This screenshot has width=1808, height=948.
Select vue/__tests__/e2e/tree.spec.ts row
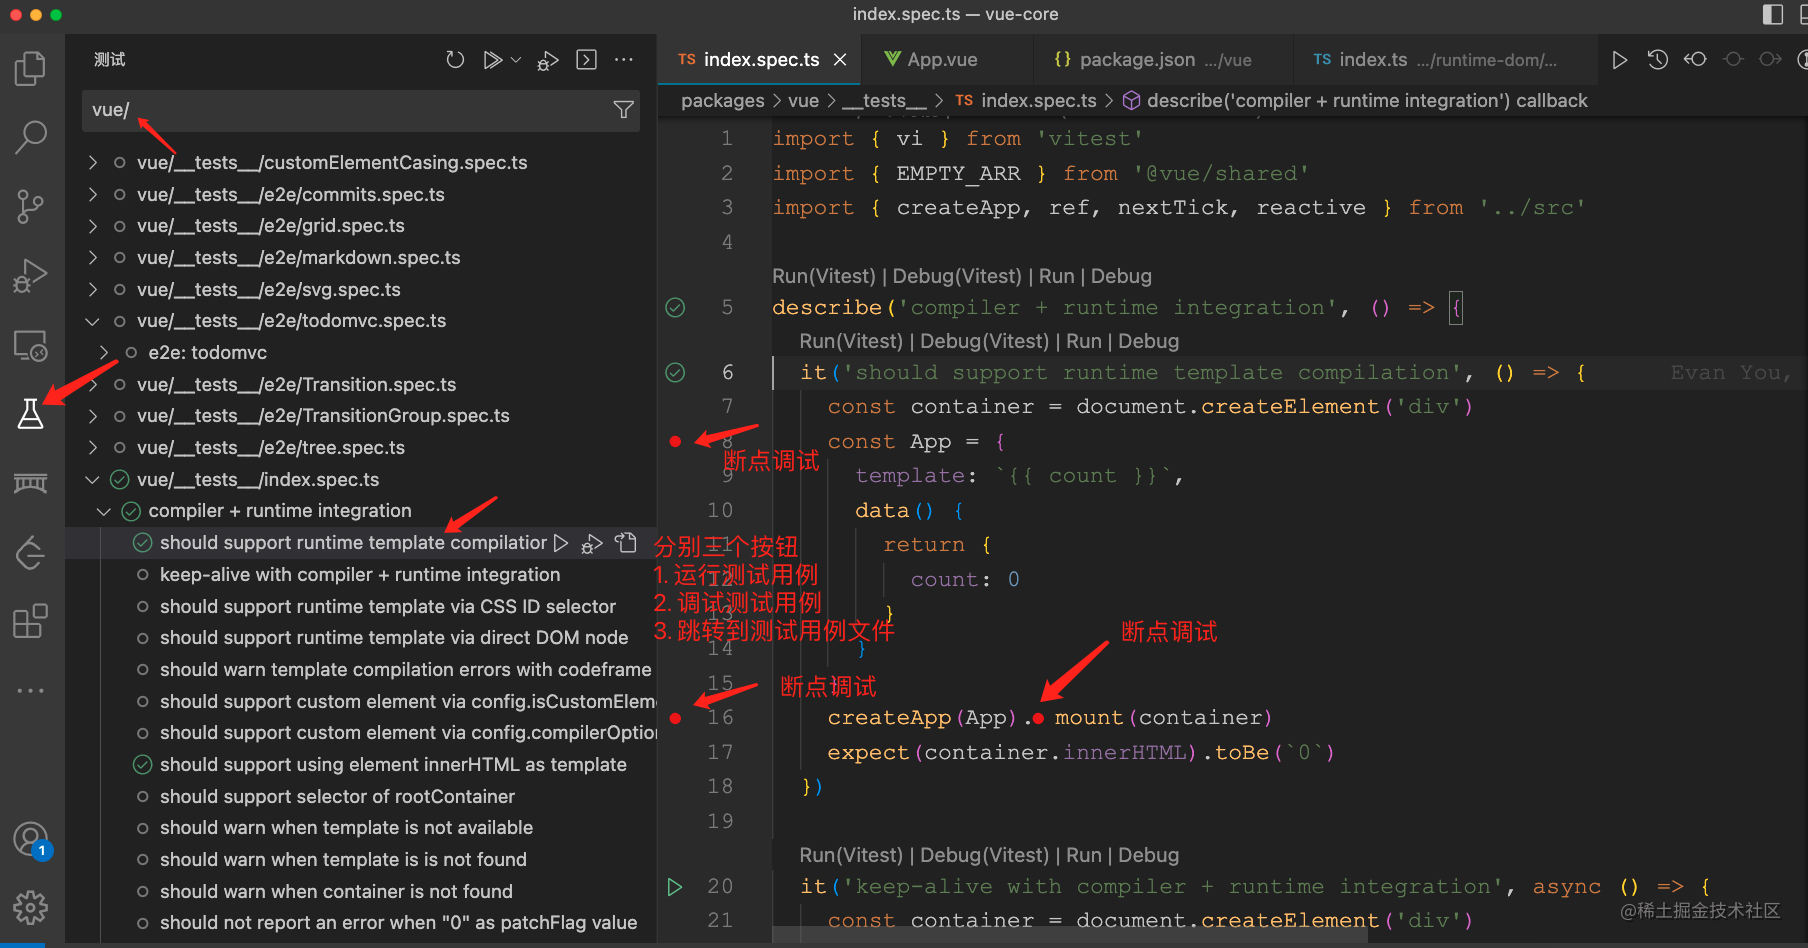(x=361, y=448)
